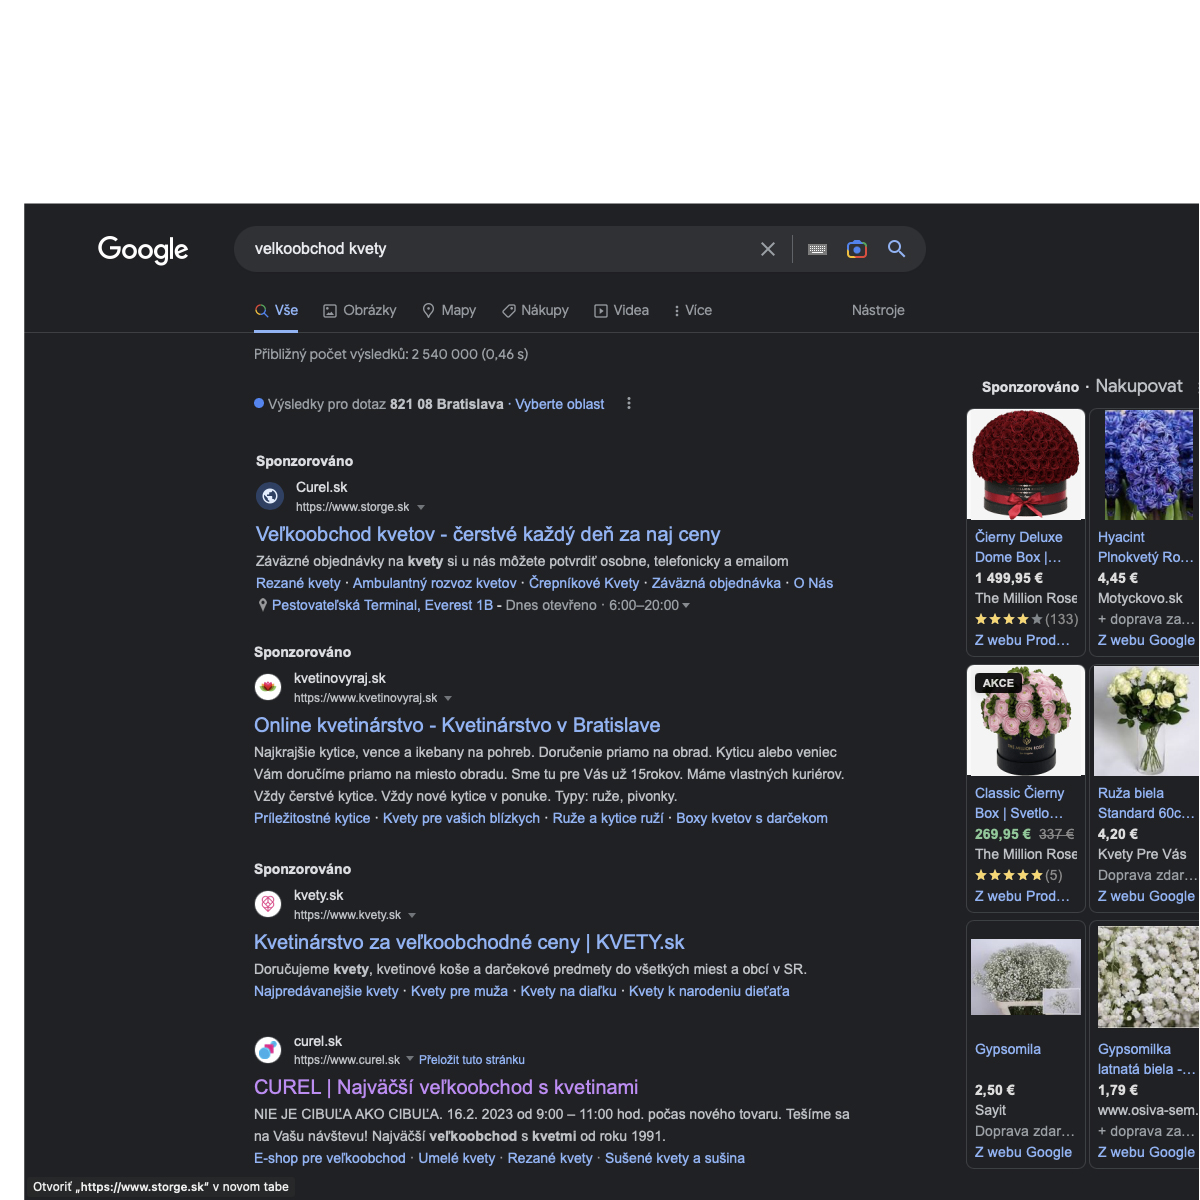Image resolution: width=1200 pixels, height=1200 pixels.
Task: Click the location pin before Pestovateľská Terminal
Action: 263,605
